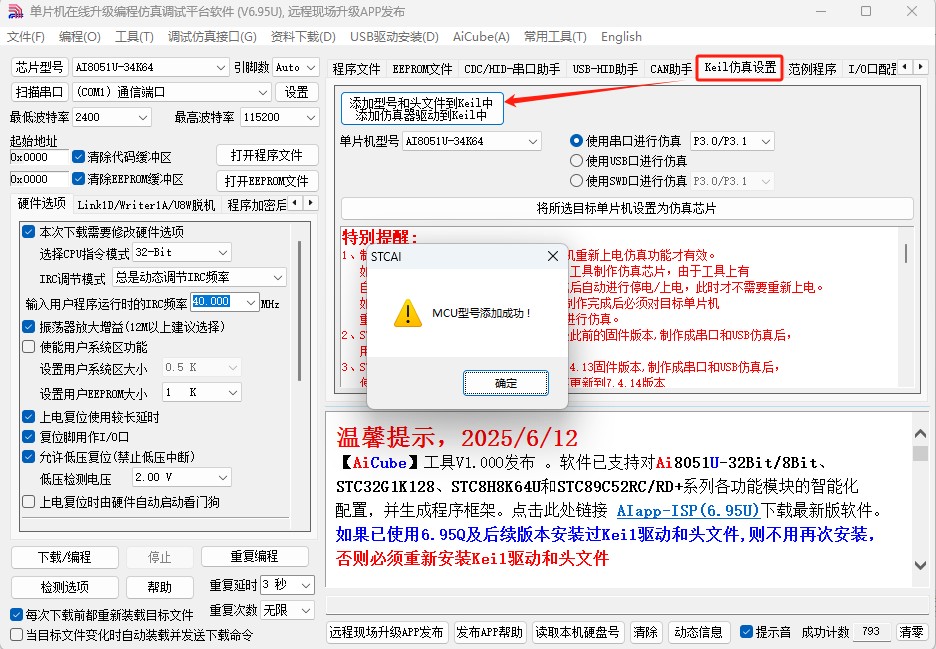Open the 资料下载(D) menu
The height and width of the screenshot is (649, 936).
coord(303,37)
